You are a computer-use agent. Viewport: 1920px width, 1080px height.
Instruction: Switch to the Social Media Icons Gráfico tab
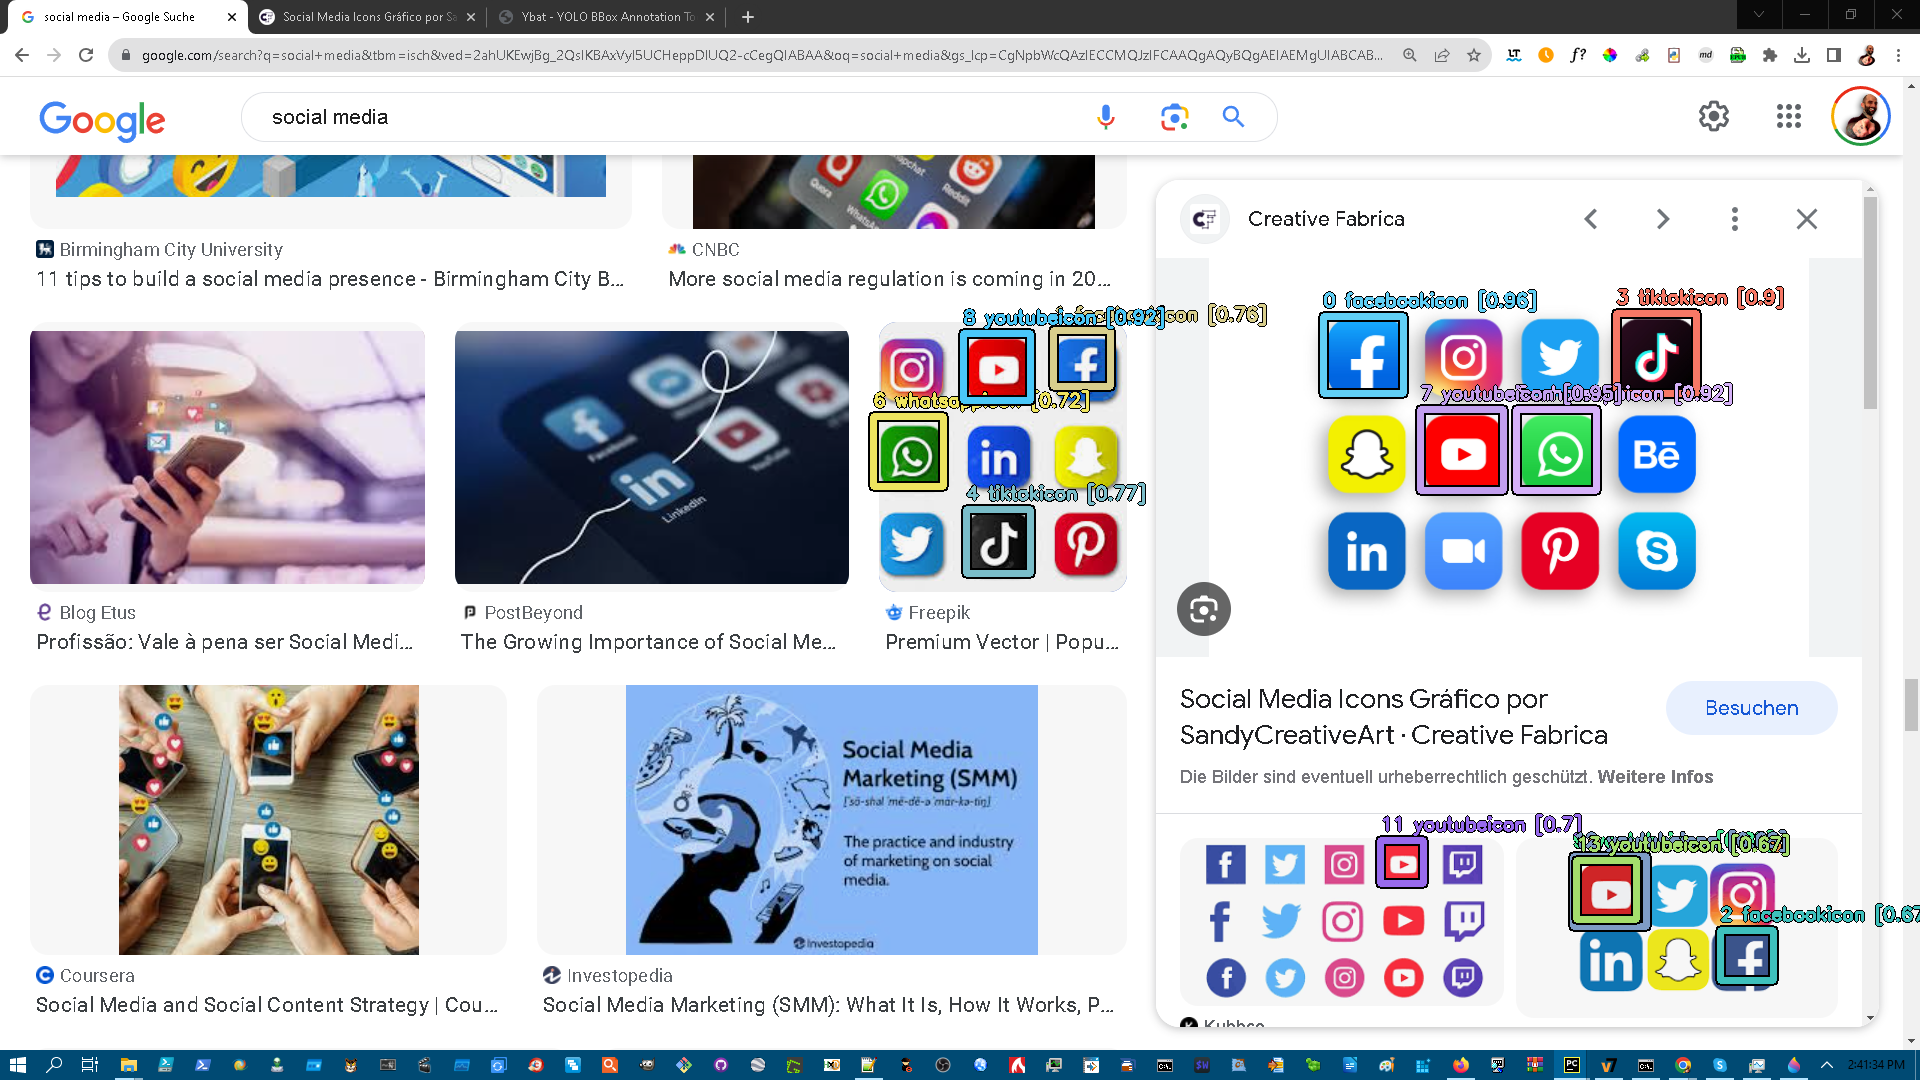click(367, 17)
